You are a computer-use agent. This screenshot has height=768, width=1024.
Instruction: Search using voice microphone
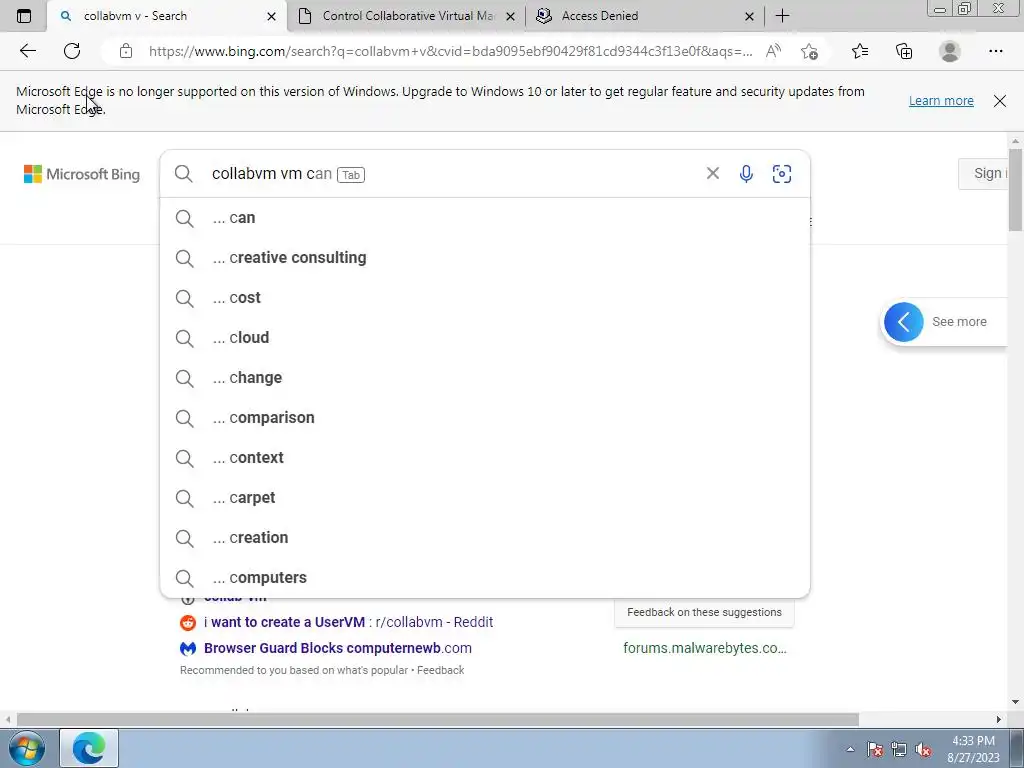point(746,173)
